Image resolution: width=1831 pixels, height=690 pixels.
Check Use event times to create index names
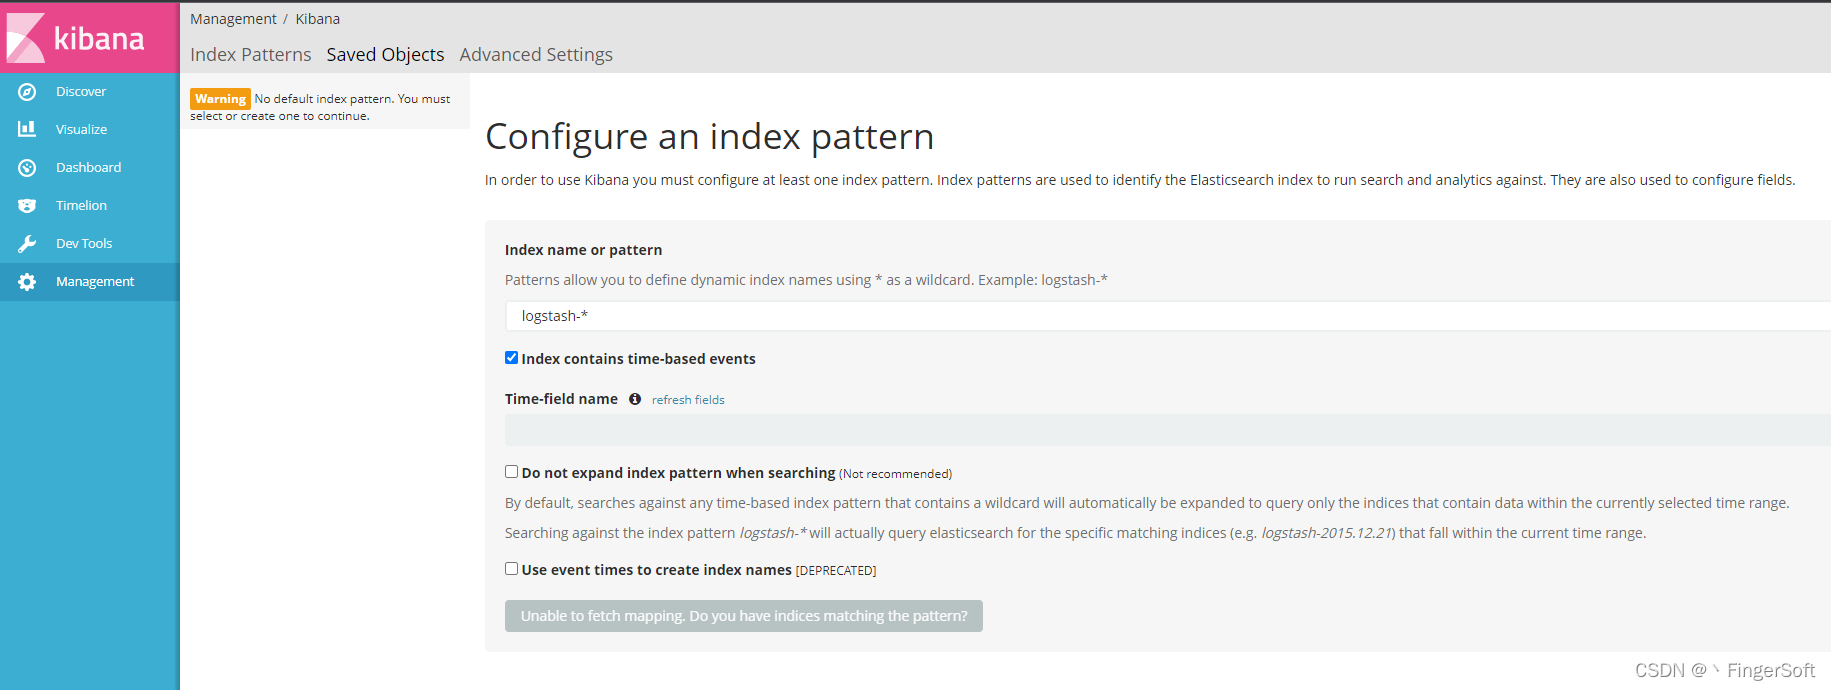pyautogui.click(x=511, y=569)
